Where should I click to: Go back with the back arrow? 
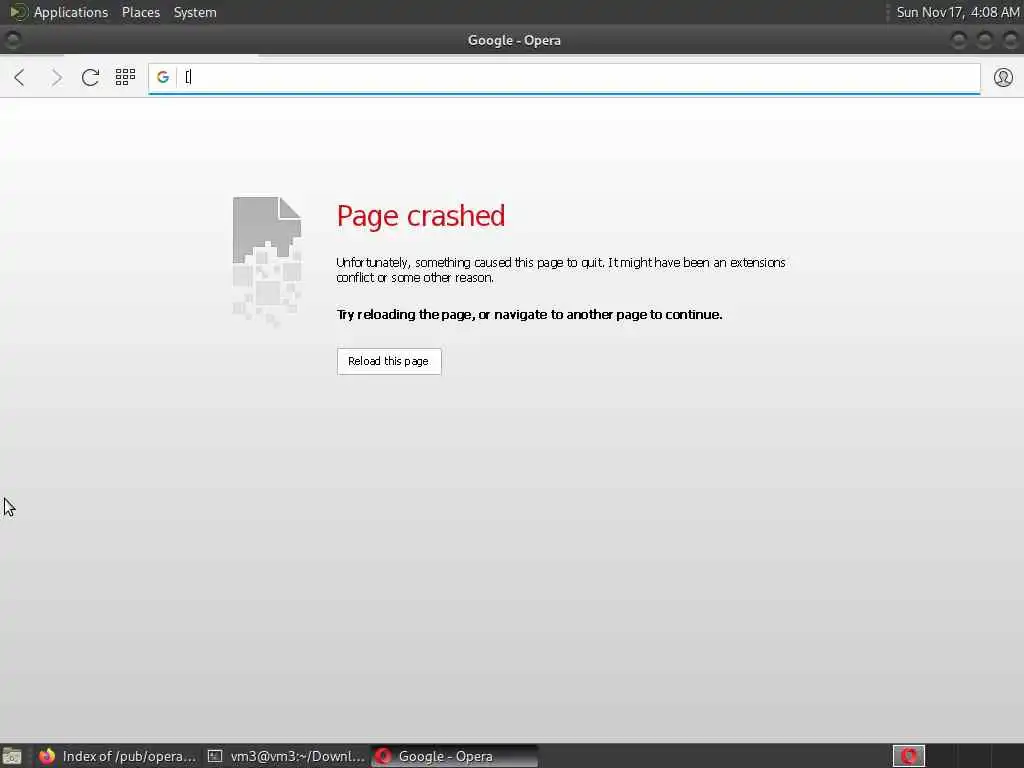(x=20, y=78)
